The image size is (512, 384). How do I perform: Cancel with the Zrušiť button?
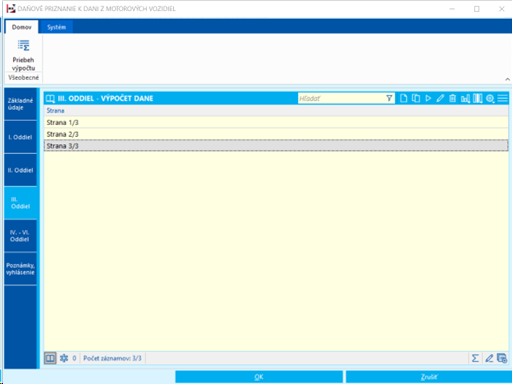coord(429,377)
